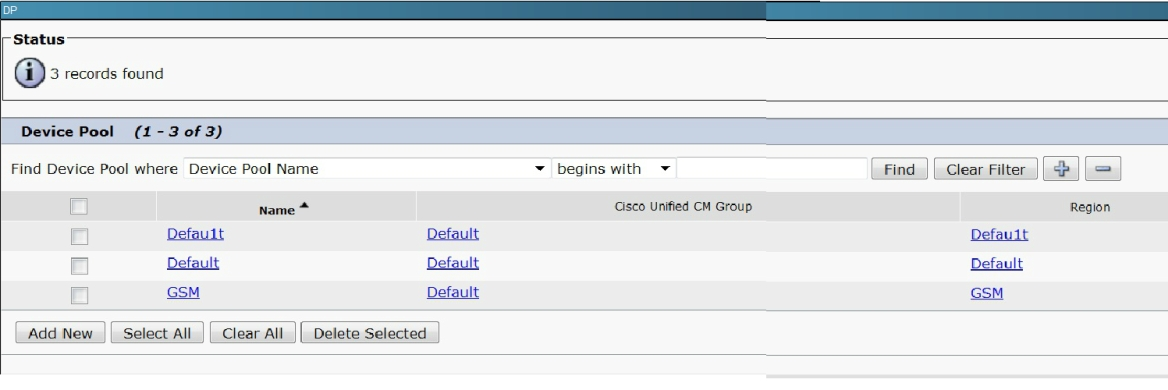Click the Clear Filter button
This screenshot has height=390, width=1168.
coord(986,169)
